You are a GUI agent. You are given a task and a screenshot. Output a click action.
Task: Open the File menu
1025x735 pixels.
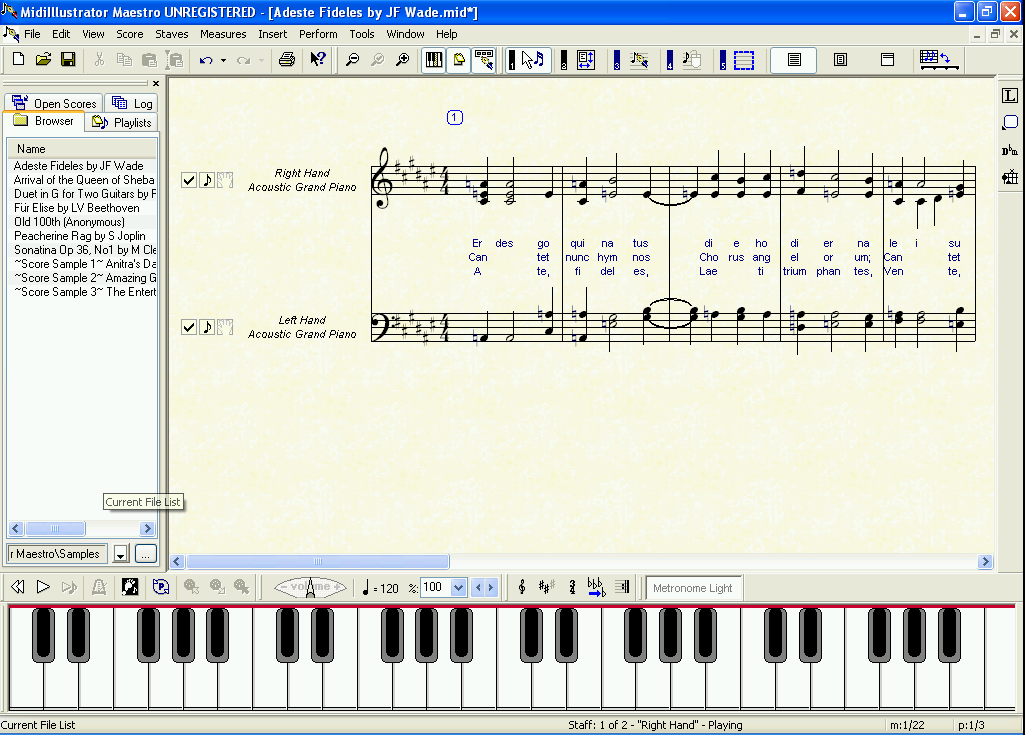(x=32, y=34)
